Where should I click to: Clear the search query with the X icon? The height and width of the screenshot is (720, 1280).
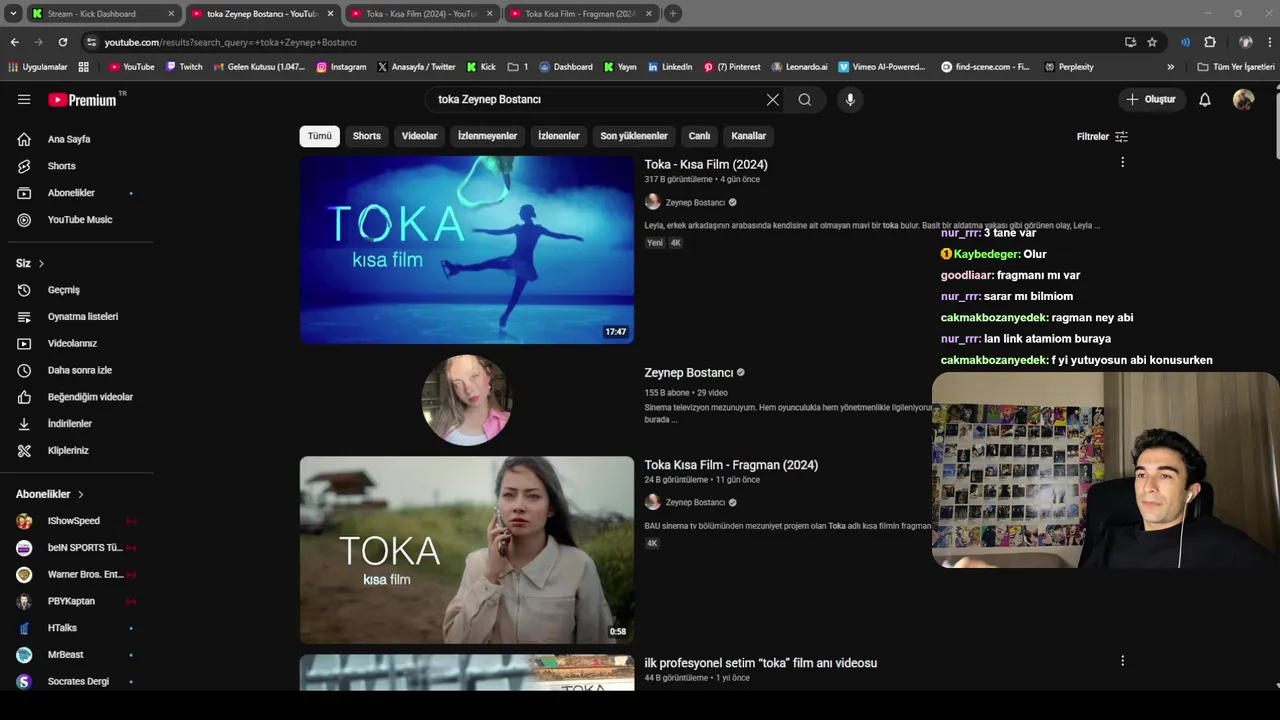click(x=772, y=99)
